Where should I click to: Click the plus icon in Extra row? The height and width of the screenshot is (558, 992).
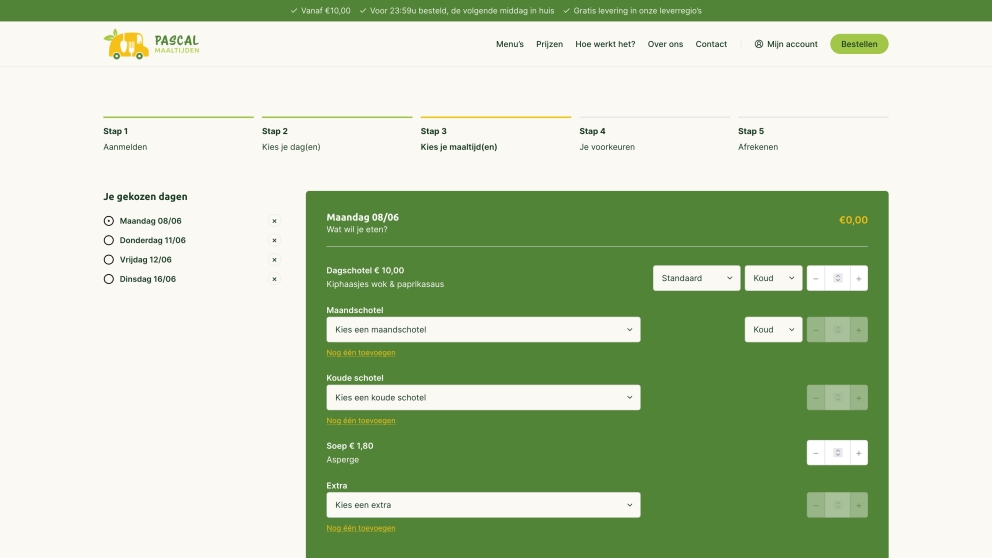(x=859, y=505)
